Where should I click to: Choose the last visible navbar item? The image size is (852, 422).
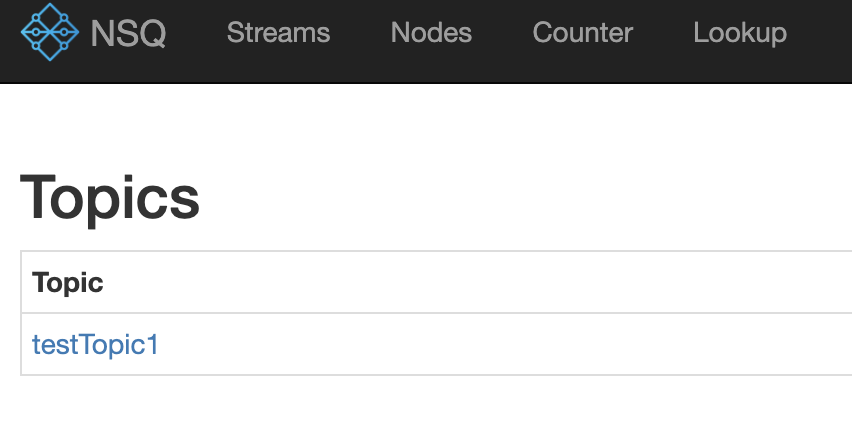tap(739, 33)
